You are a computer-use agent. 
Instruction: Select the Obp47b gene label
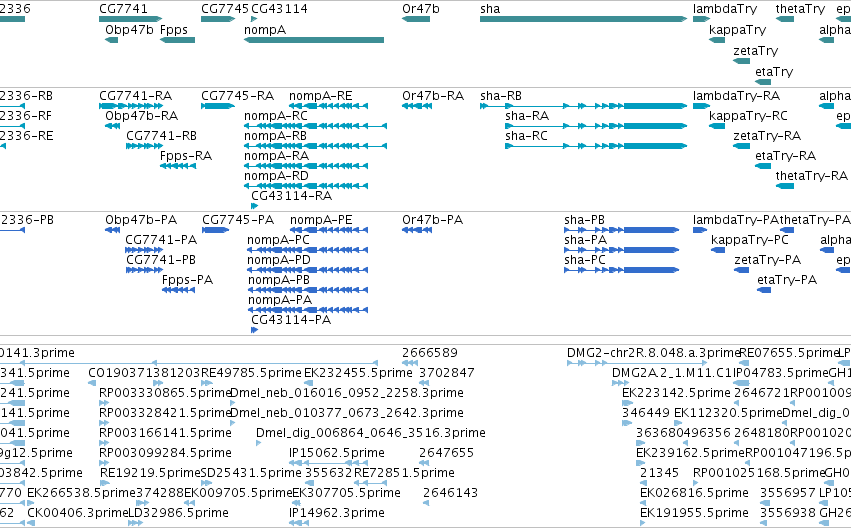(x=129, y=30)
